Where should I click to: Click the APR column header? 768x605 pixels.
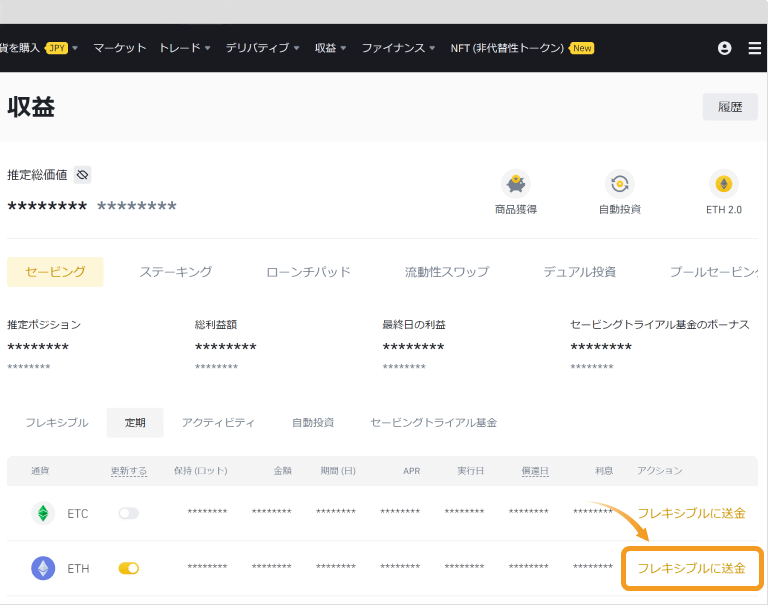[411, 471]
